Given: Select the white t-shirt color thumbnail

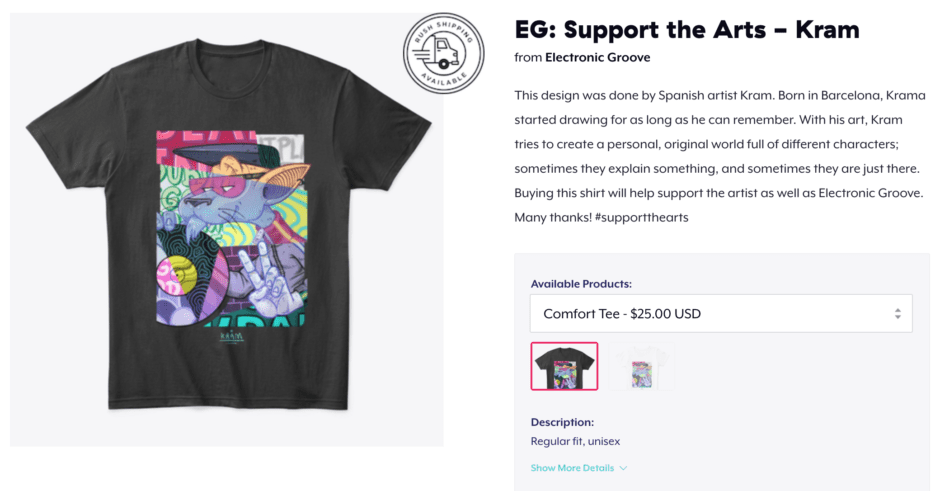Looking at the screenshot, I should 641,366.
